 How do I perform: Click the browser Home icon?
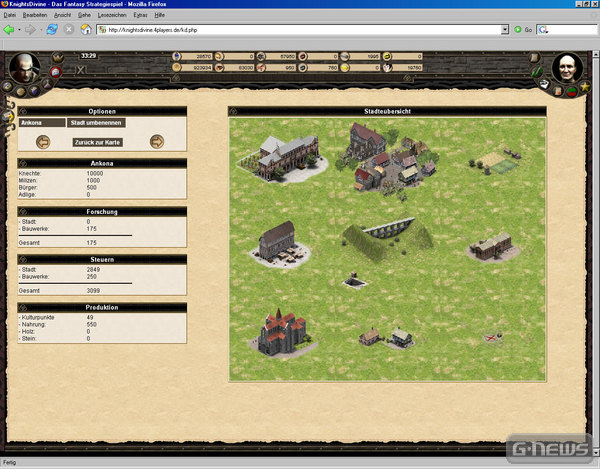coord(87,29)
